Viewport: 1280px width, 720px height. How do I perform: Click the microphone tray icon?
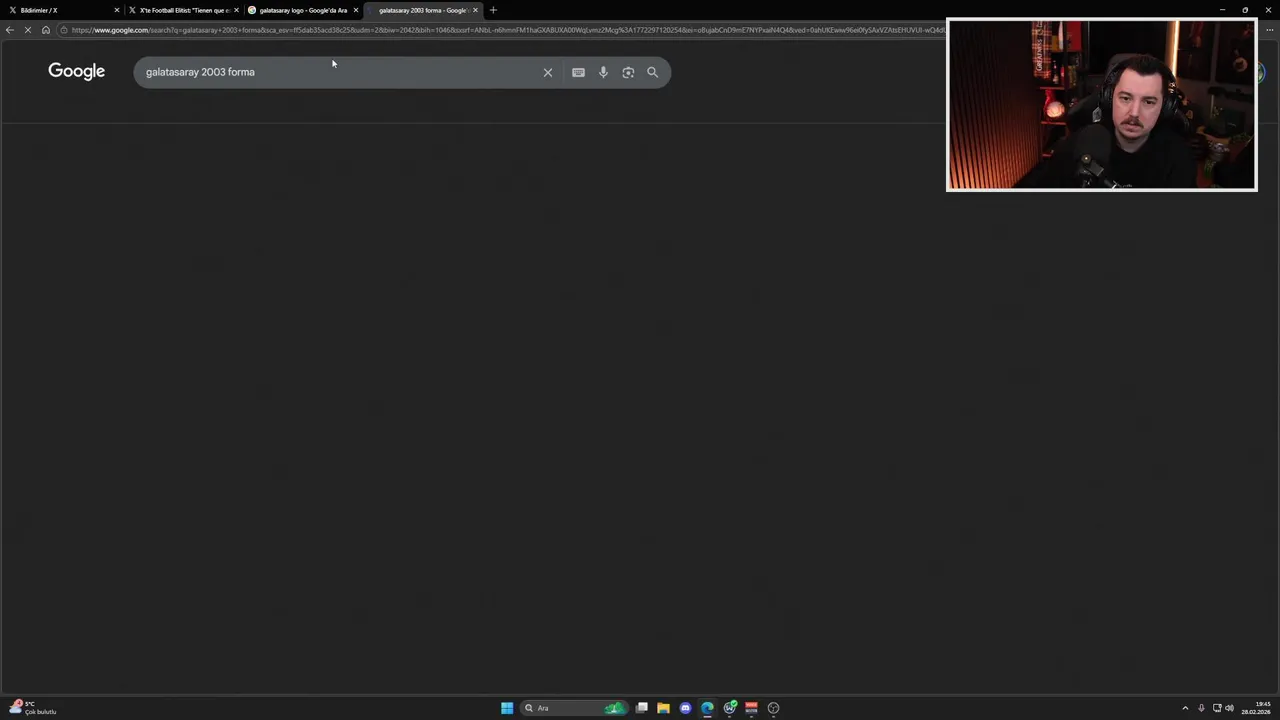[x=1201, y=708]
